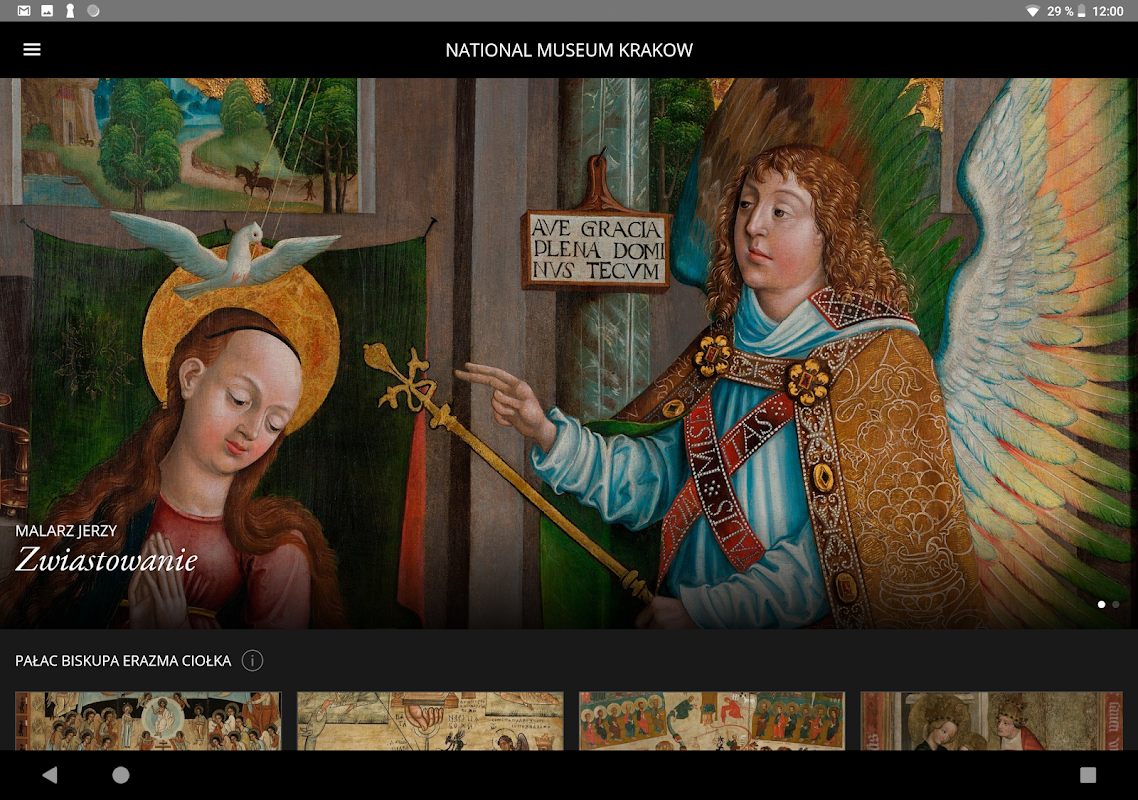Tap the Android back button
This screenshot has height=800, width=1138.
pos(49,775)
